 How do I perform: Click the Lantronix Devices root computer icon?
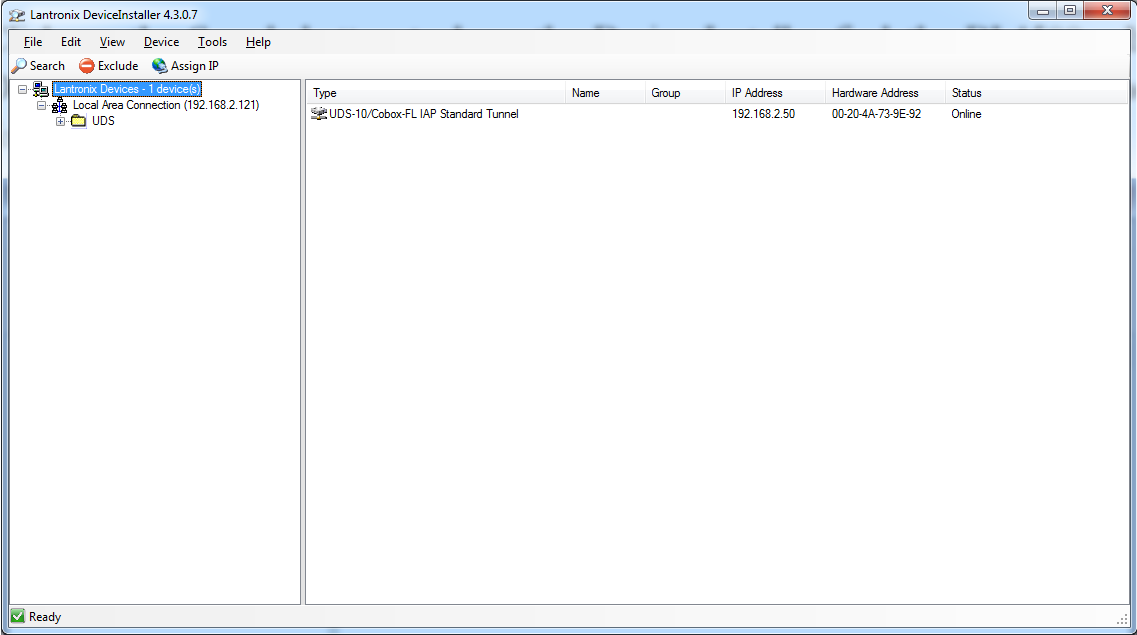point(41,89)
